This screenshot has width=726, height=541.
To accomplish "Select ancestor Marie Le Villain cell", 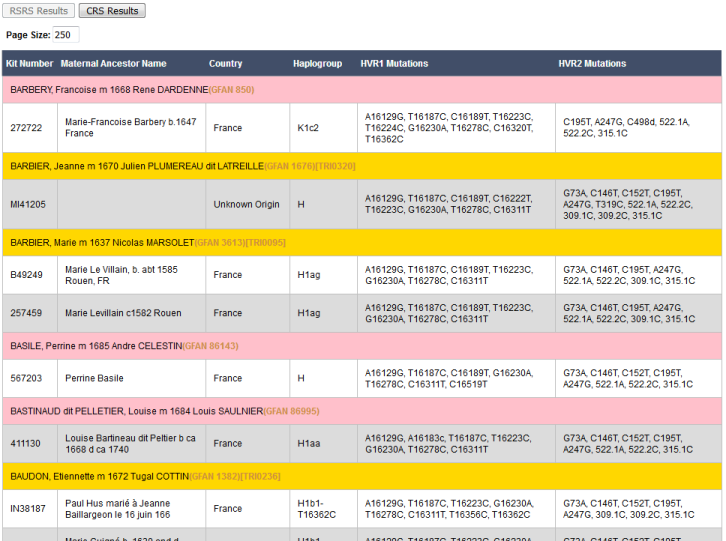I will point(131,275).
